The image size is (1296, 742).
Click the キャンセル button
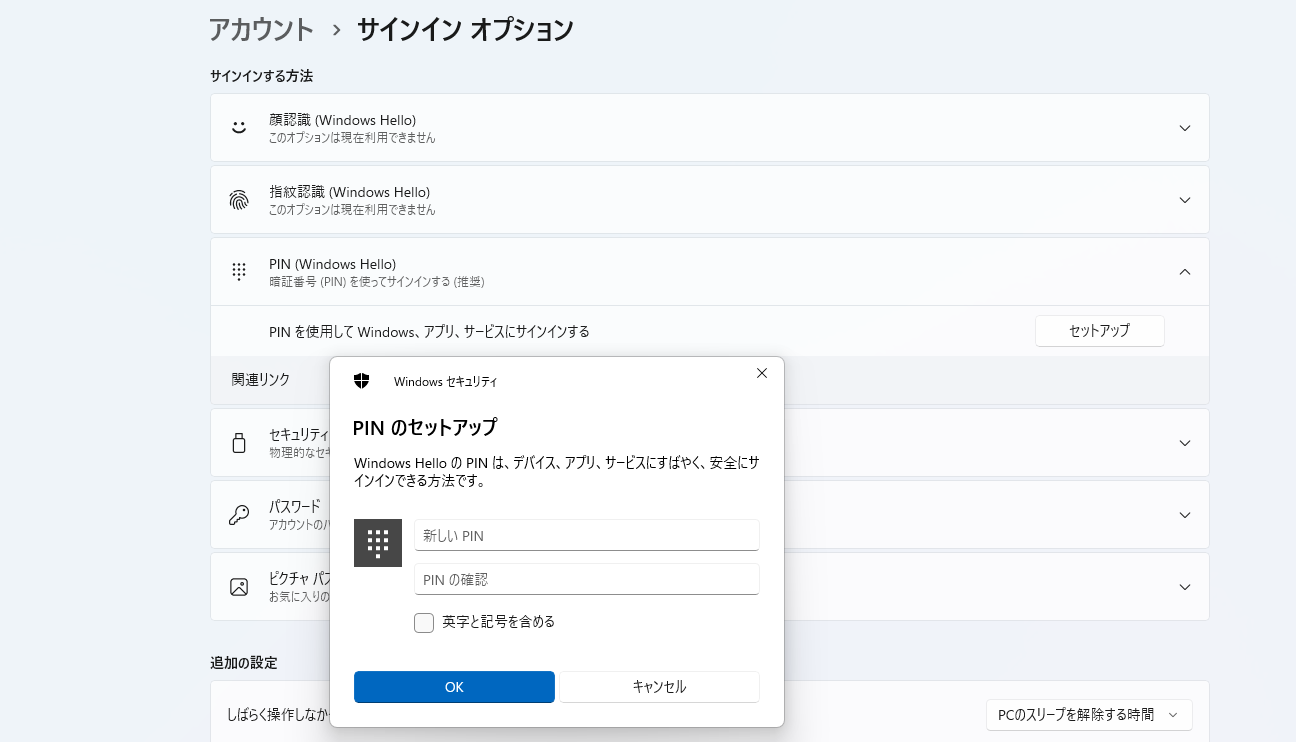click(x=659, y=687)
